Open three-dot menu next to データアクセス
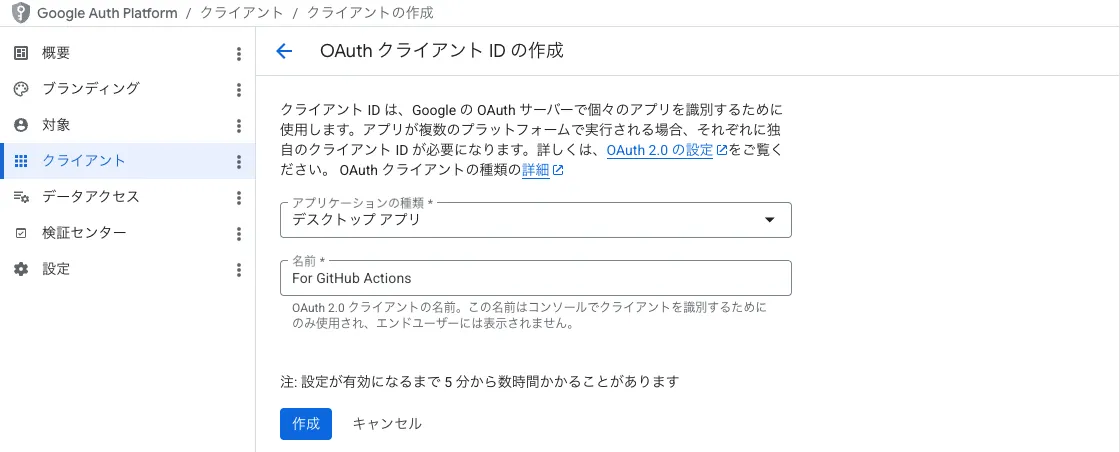This screenshot has height=452, width=1120. pos(239,198)
